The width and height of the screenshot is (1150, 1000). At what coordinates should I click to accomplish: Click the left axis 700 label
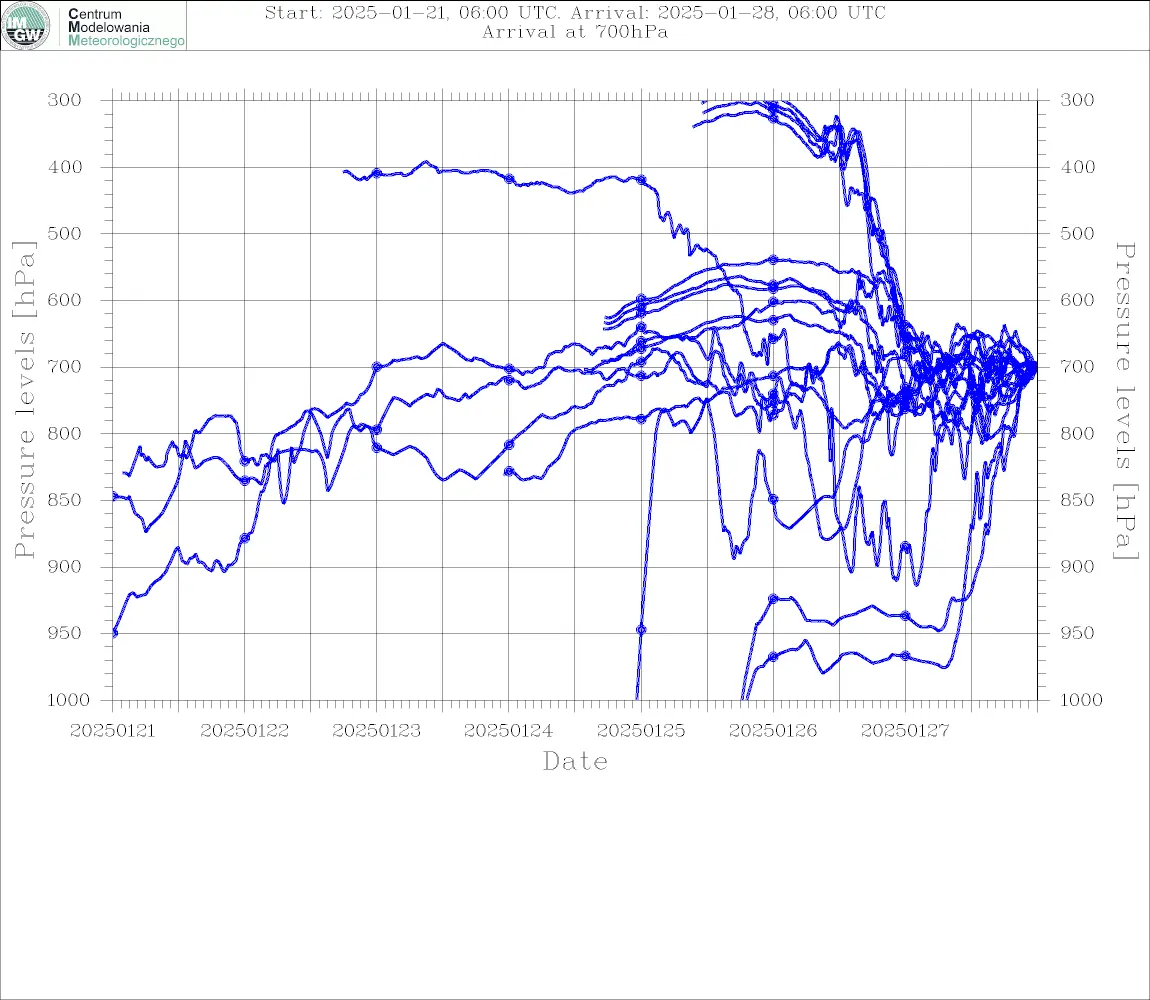(x=65, y=367)
